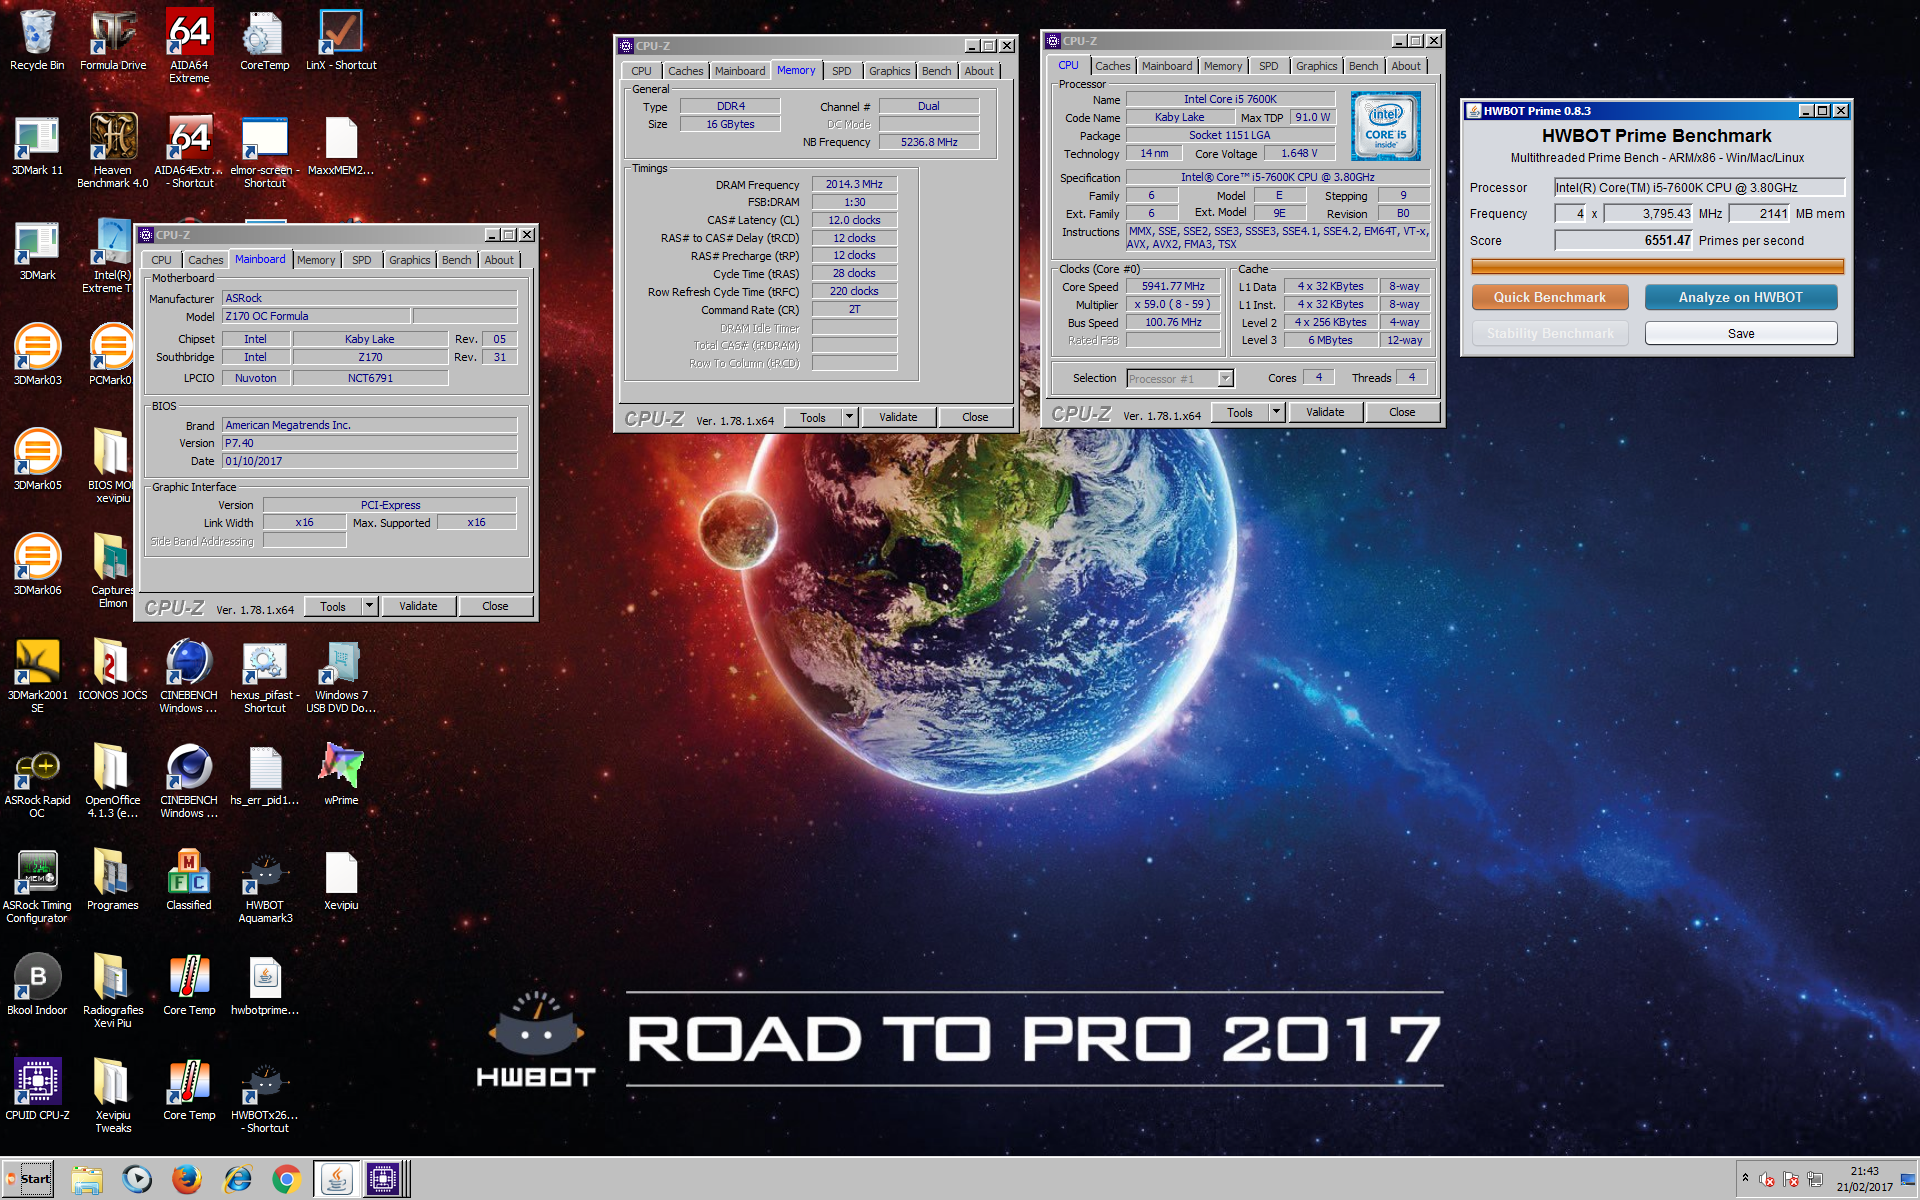
Task: Select About tab in CPU tab CPU-Z window
Action: [x=1406, y=66]
